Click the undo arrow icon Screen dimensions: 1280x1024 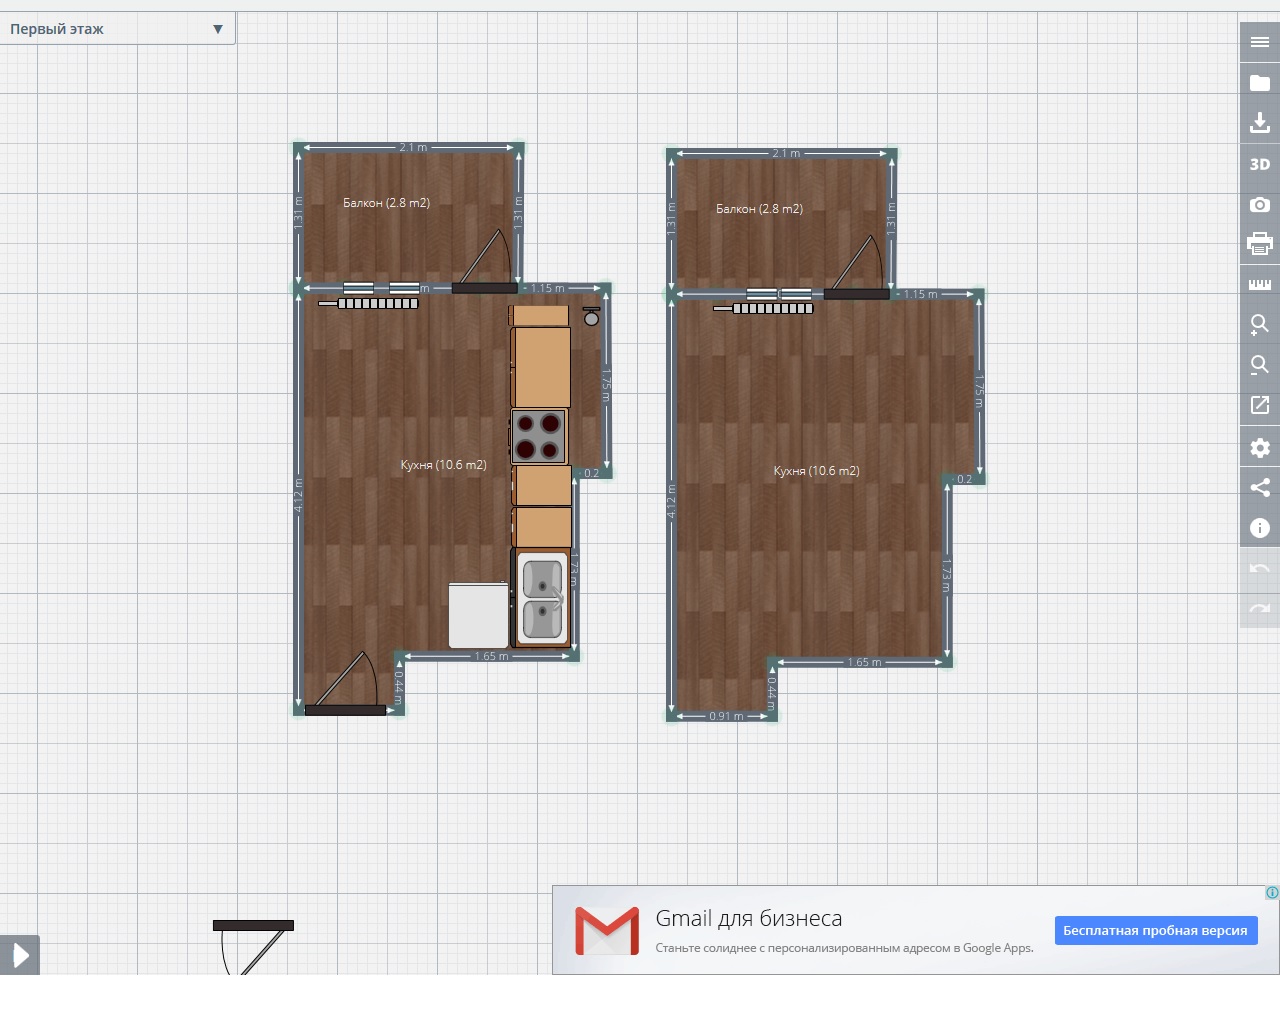coord(1260,568)
